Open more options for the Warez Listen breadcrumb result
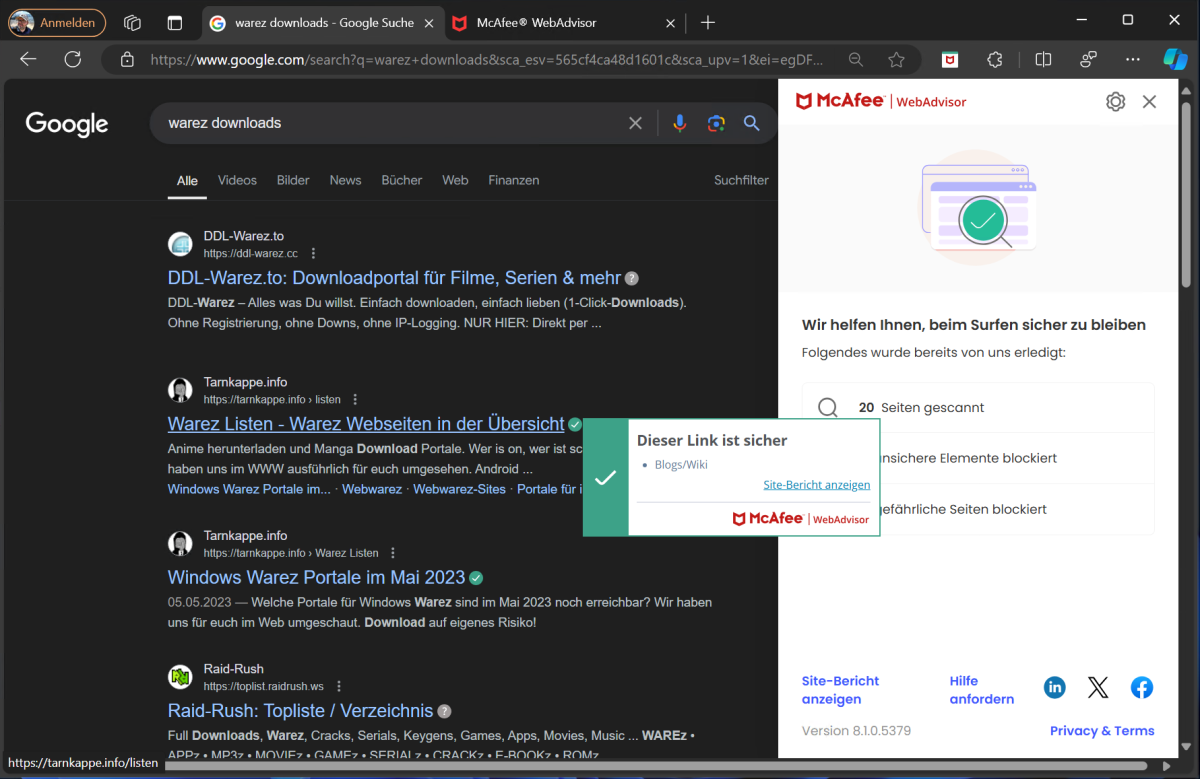This screenshot has width=1200, height=779. click(x=393, y=553)
